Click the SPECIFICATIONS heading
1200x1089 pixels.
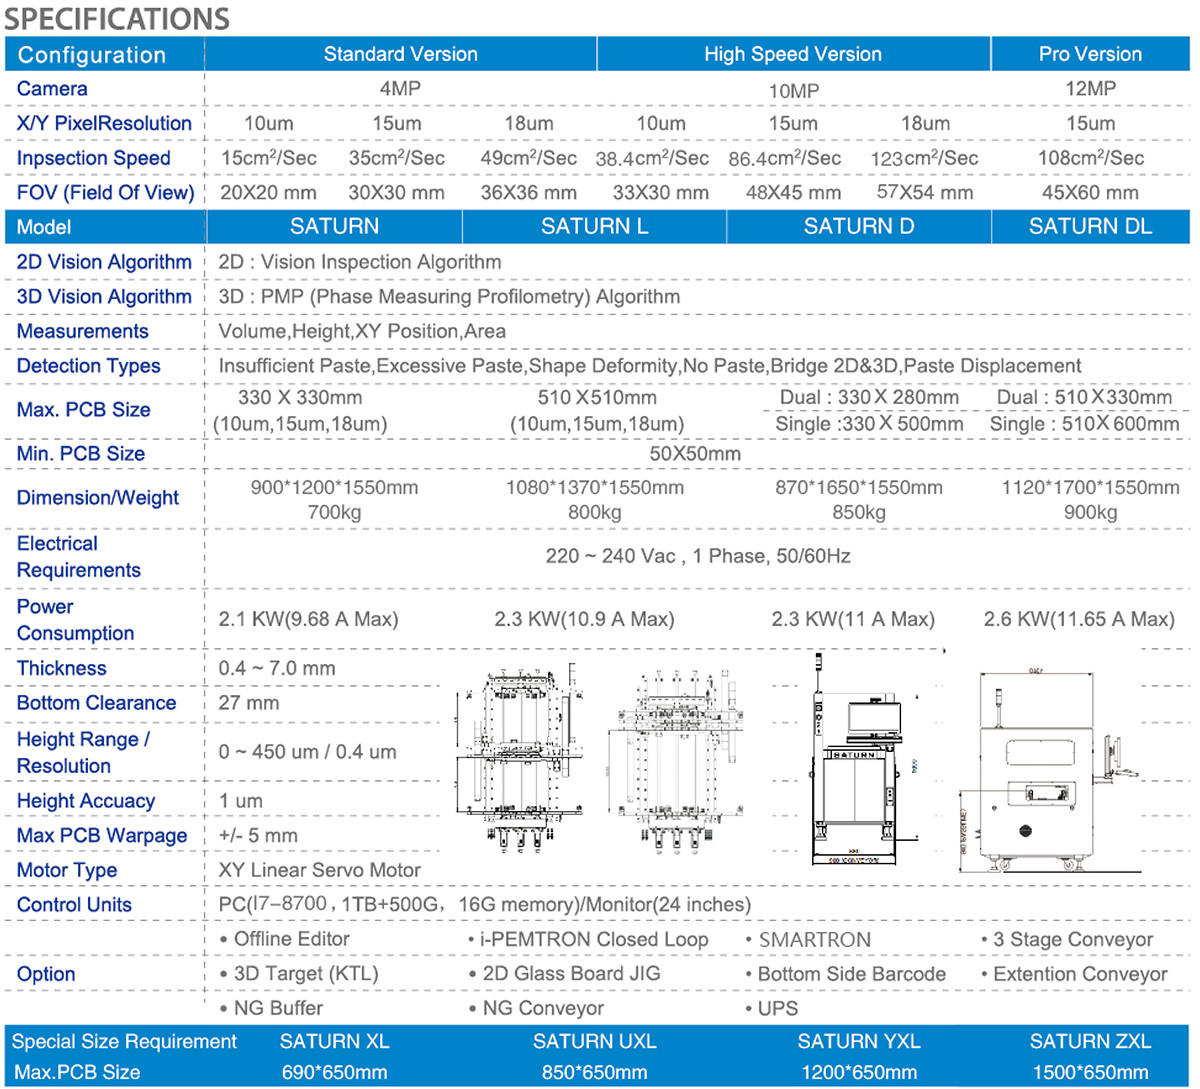pyautogui.click(x=117, y=18)
